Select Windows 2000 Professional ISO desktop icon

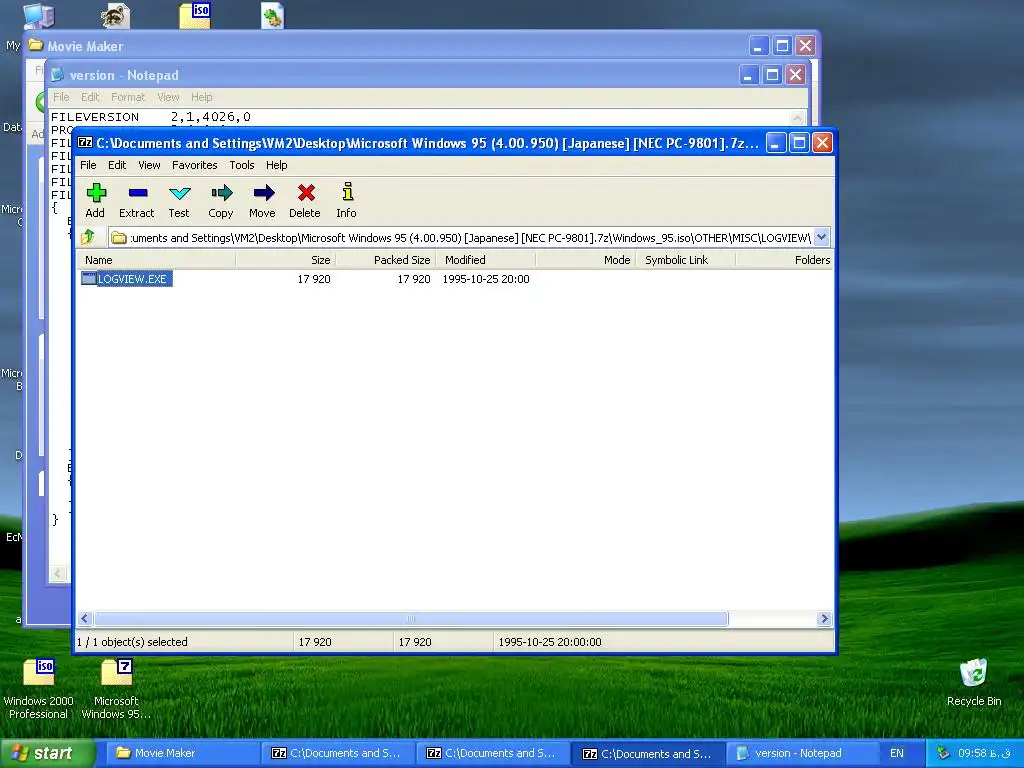[x=39, y=674]
